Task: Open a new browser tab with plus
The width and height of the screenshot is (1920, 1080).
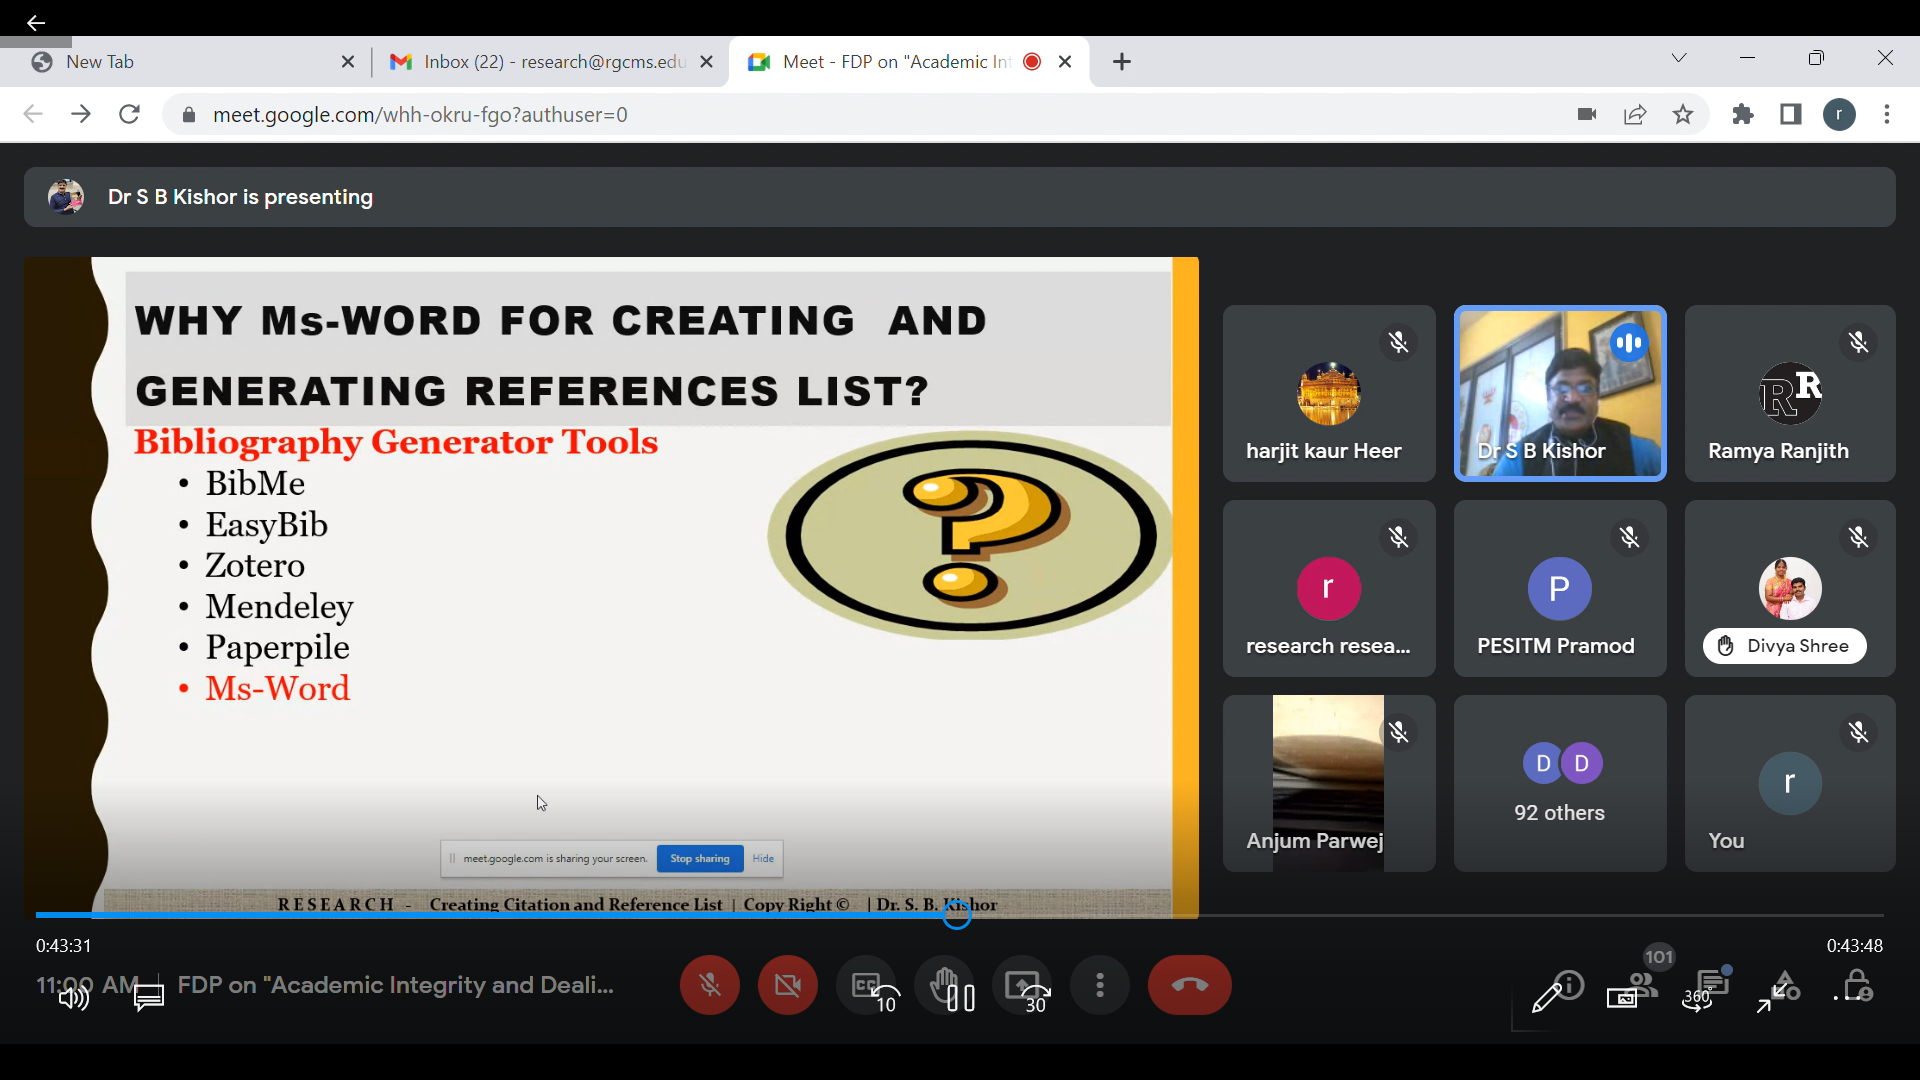Action: 1122,62
